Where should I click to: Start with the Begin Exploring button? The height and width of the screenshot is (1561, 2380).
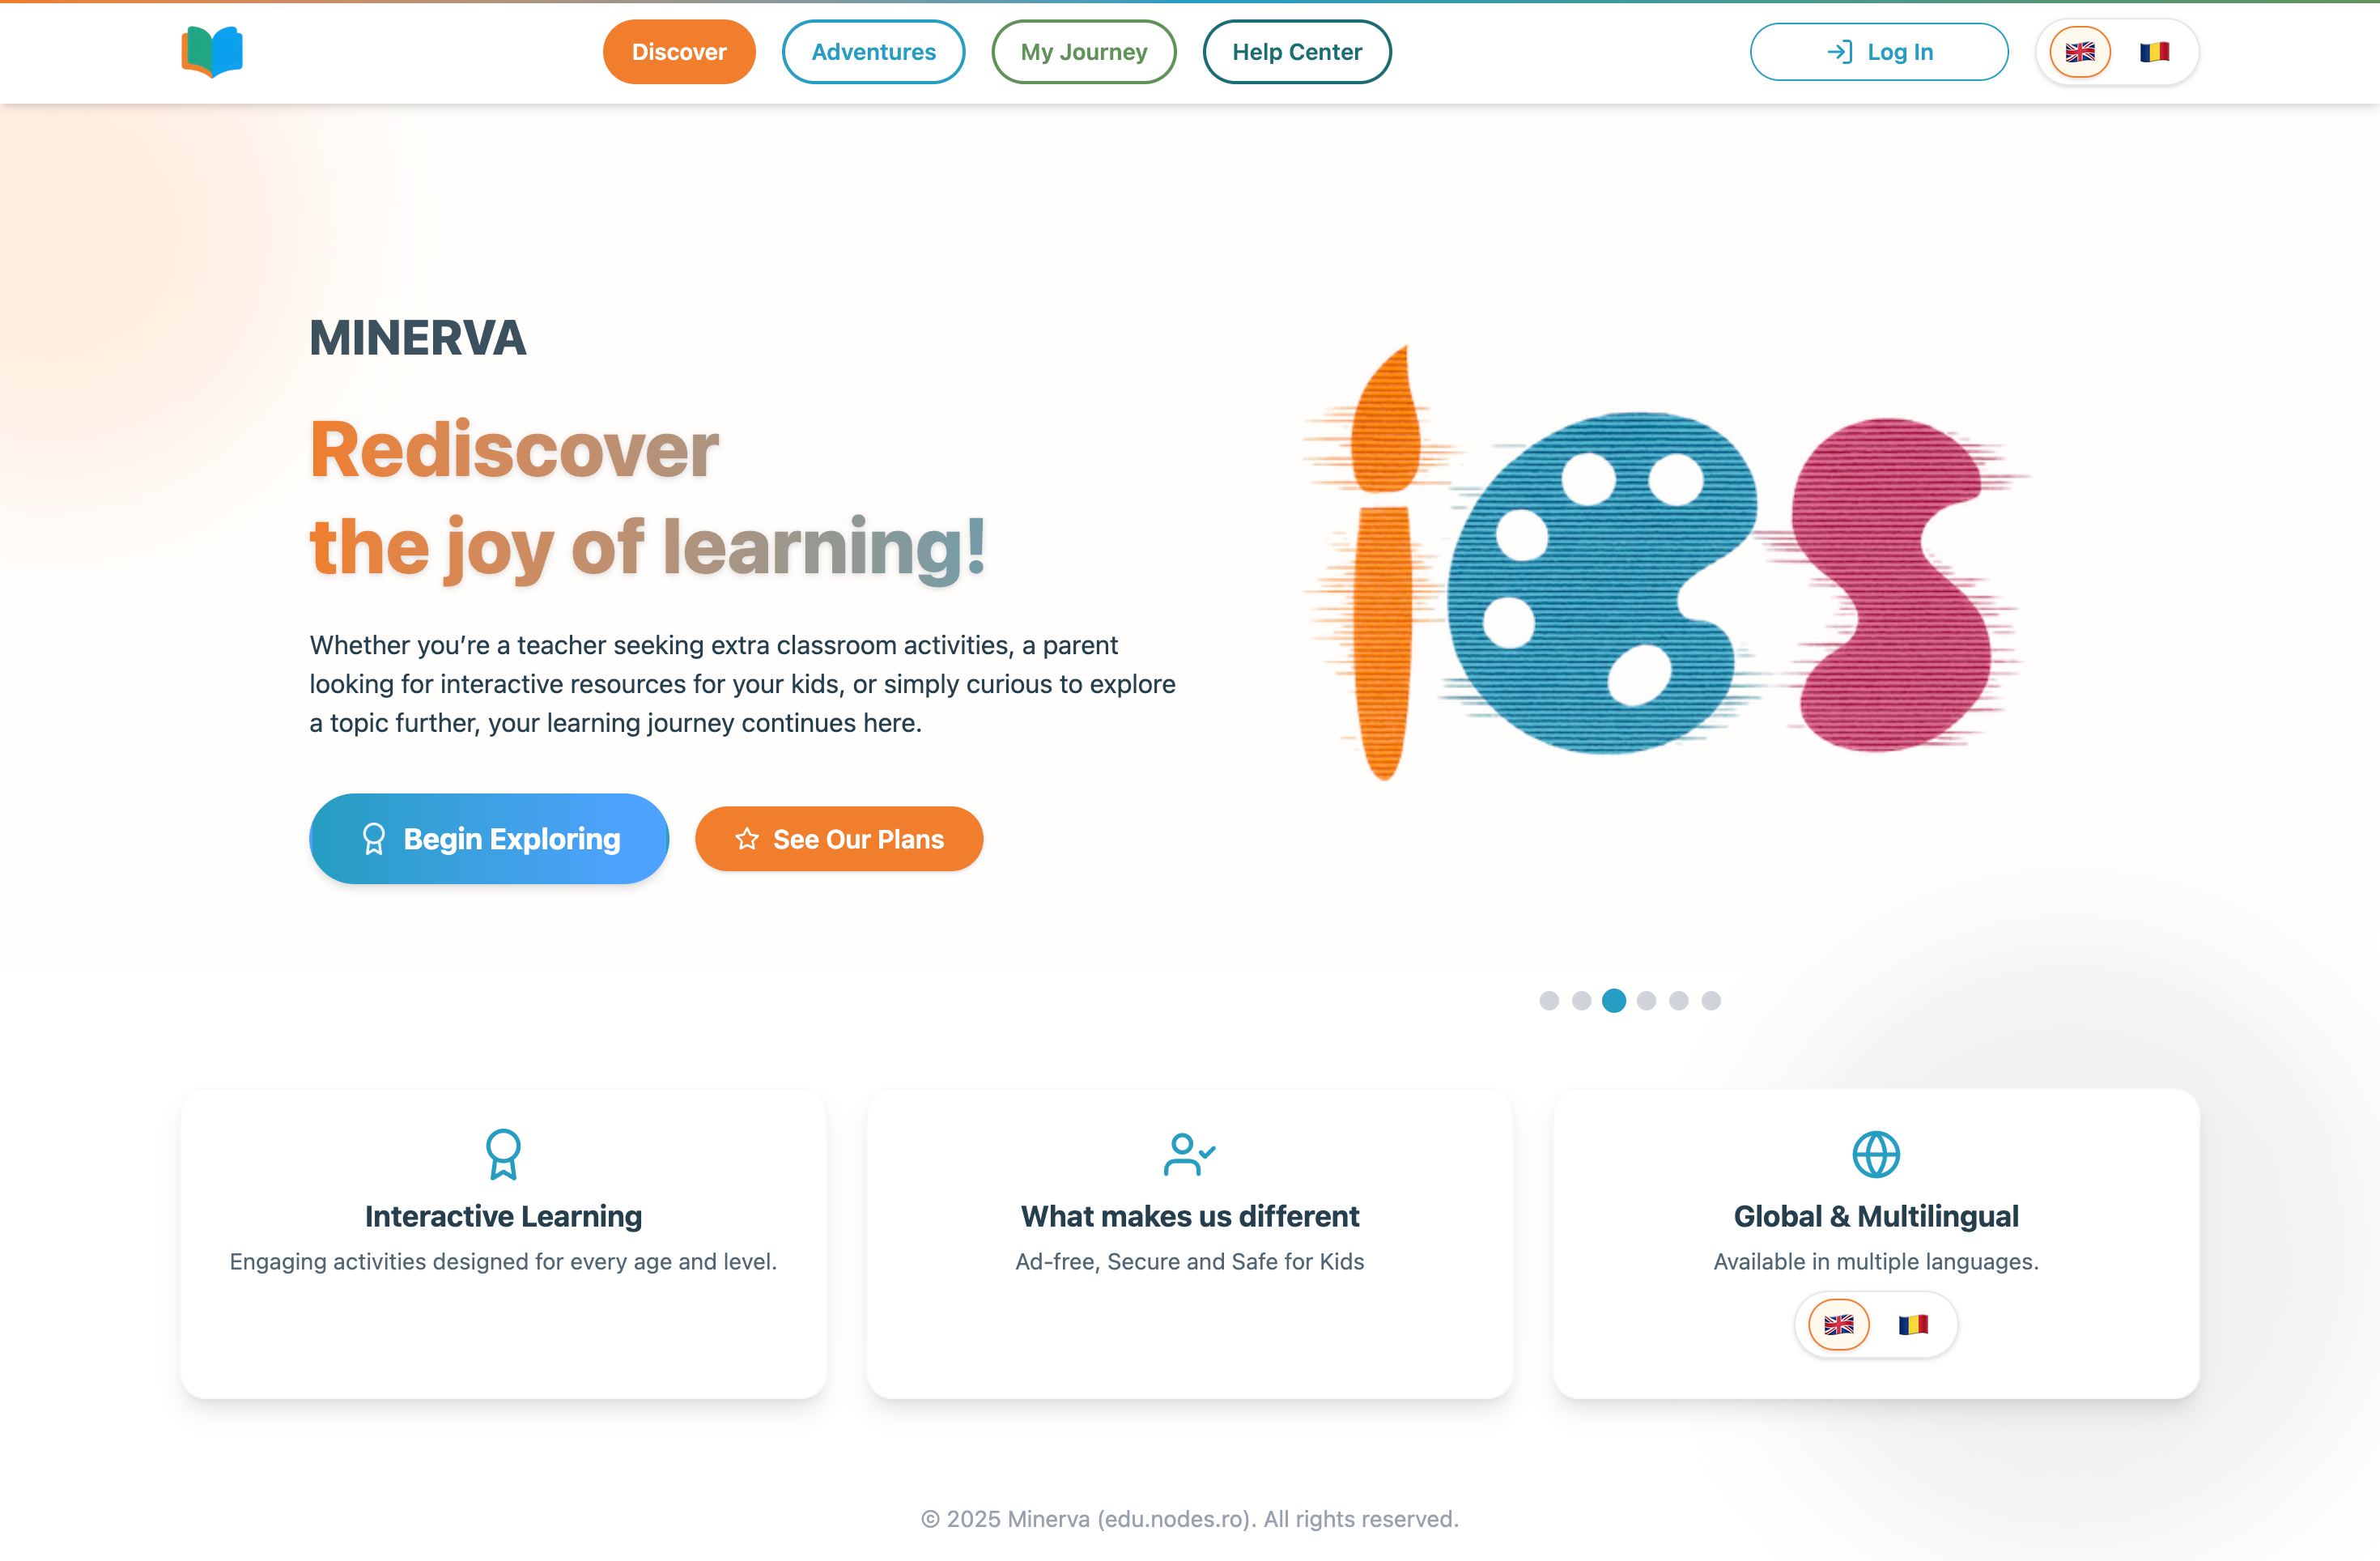(489, 838)
